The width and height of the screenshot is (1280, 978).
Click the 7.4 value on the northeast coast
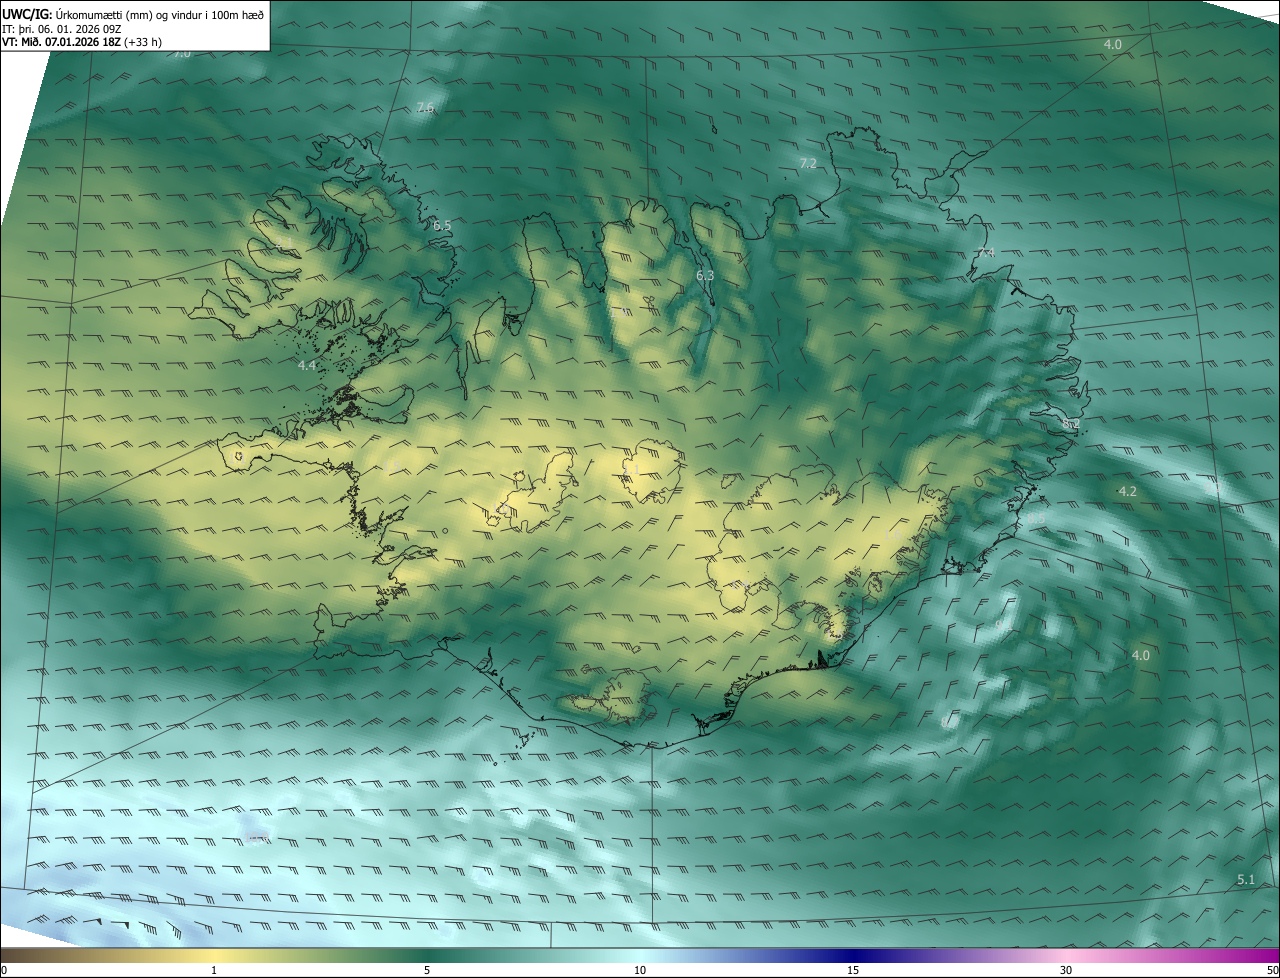pyautogui.click(x=986, y=253)
